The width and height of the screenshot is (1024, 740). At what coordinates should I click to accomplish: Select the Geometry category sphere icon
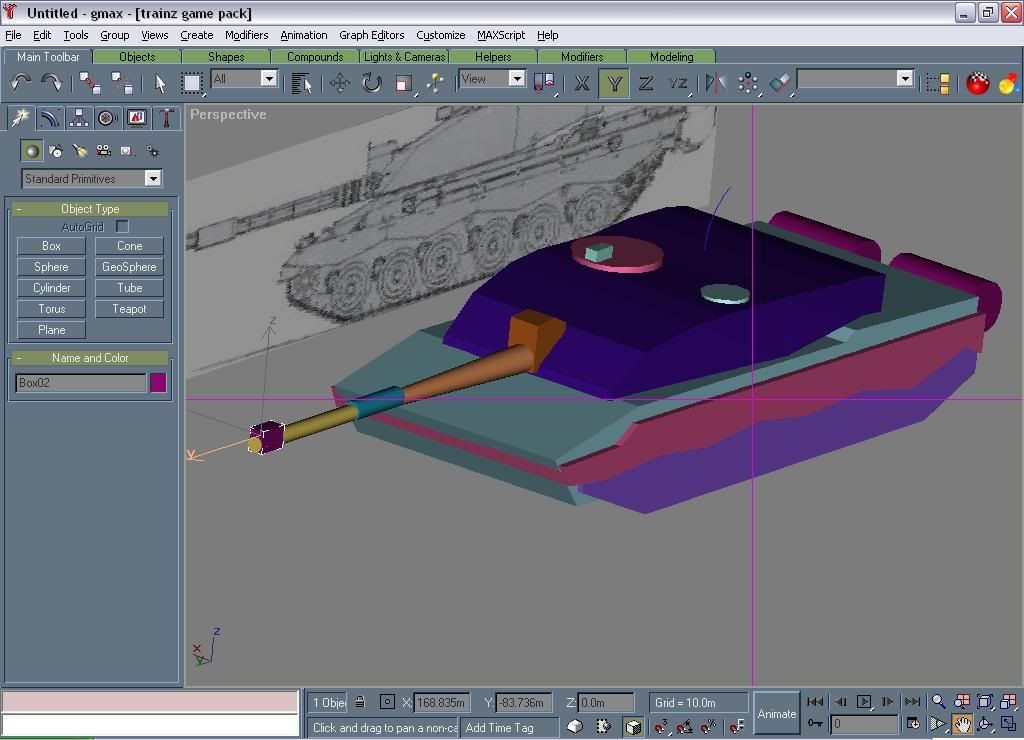pos(31,151)
